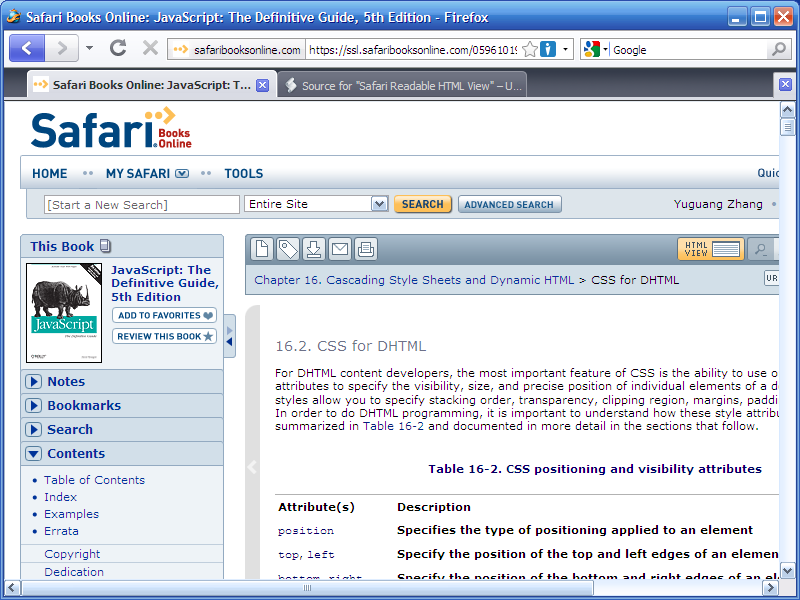Open the Errata link
Viewport: 800px width, 600px height.
click(61, 531)
